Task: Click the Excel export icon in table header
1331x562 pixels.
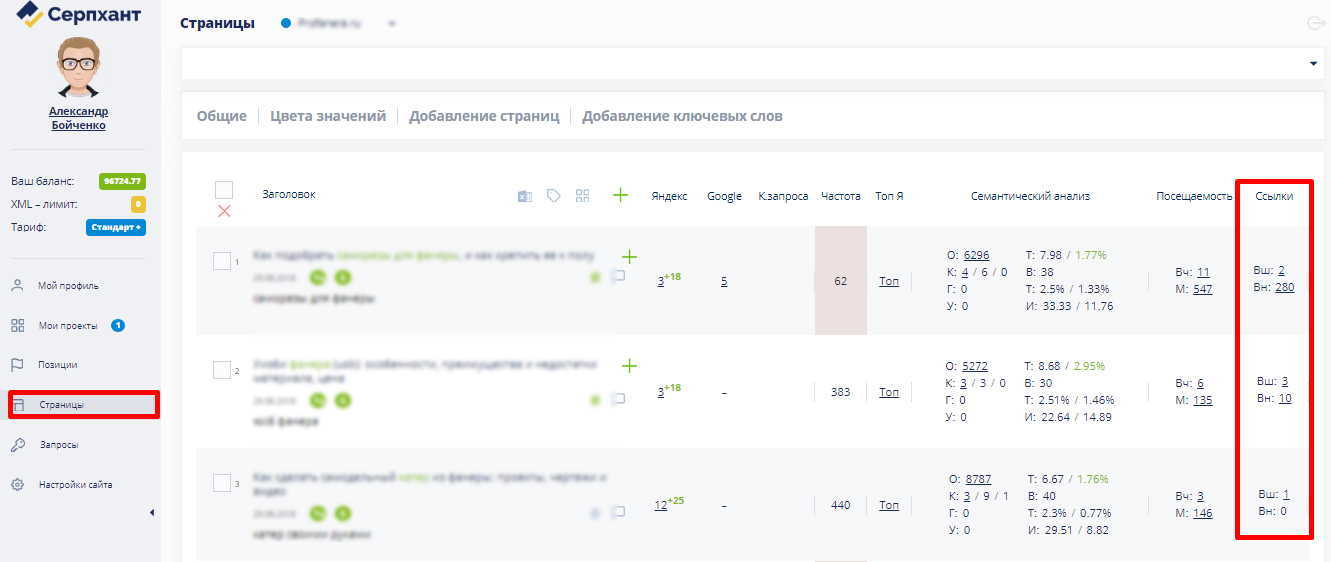Action: [x=524, y=196]
